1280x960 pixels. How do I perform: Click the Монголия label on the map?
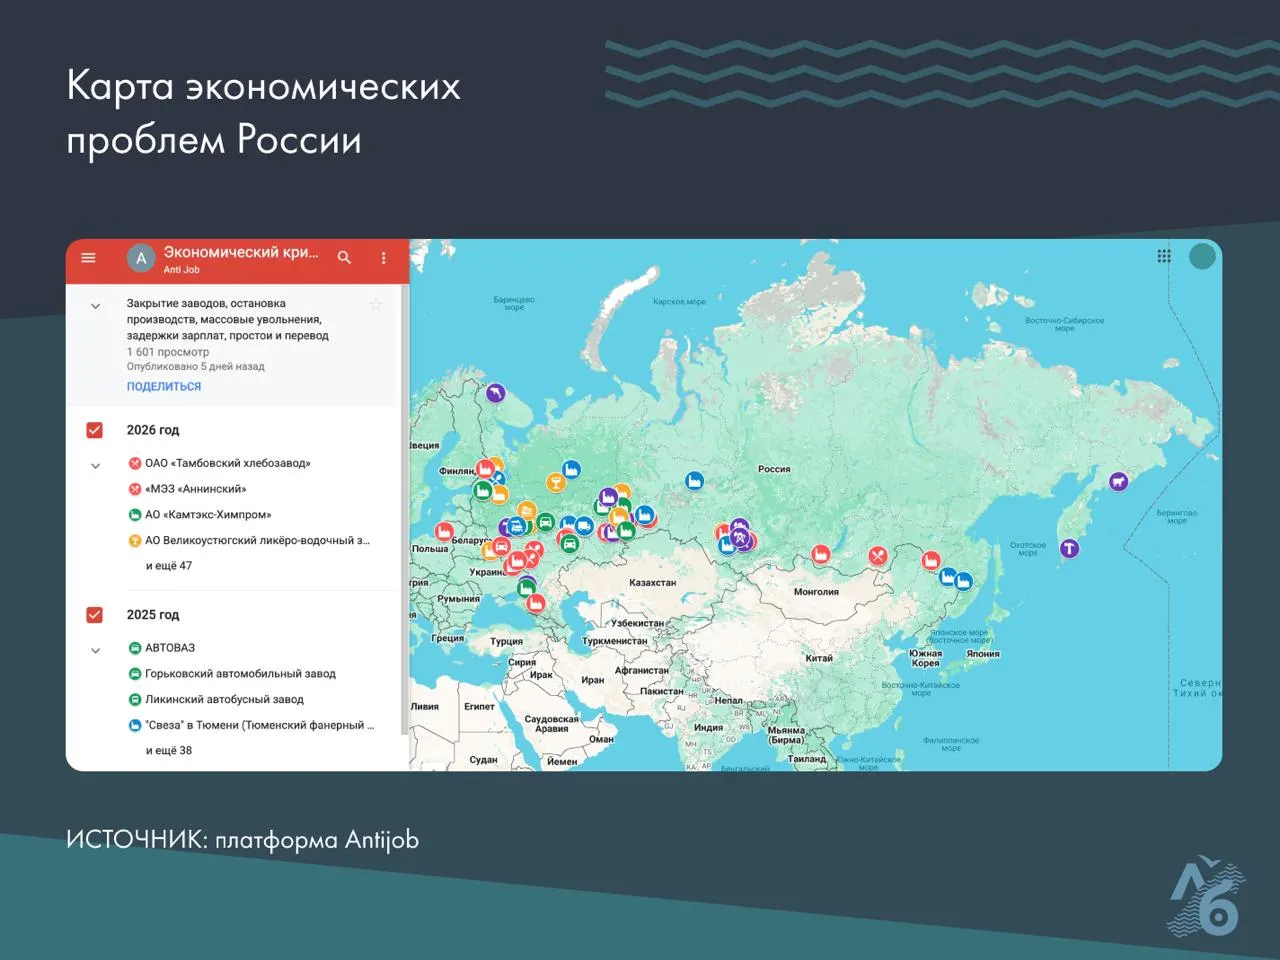pyautogui.click(x=816, y=592)
